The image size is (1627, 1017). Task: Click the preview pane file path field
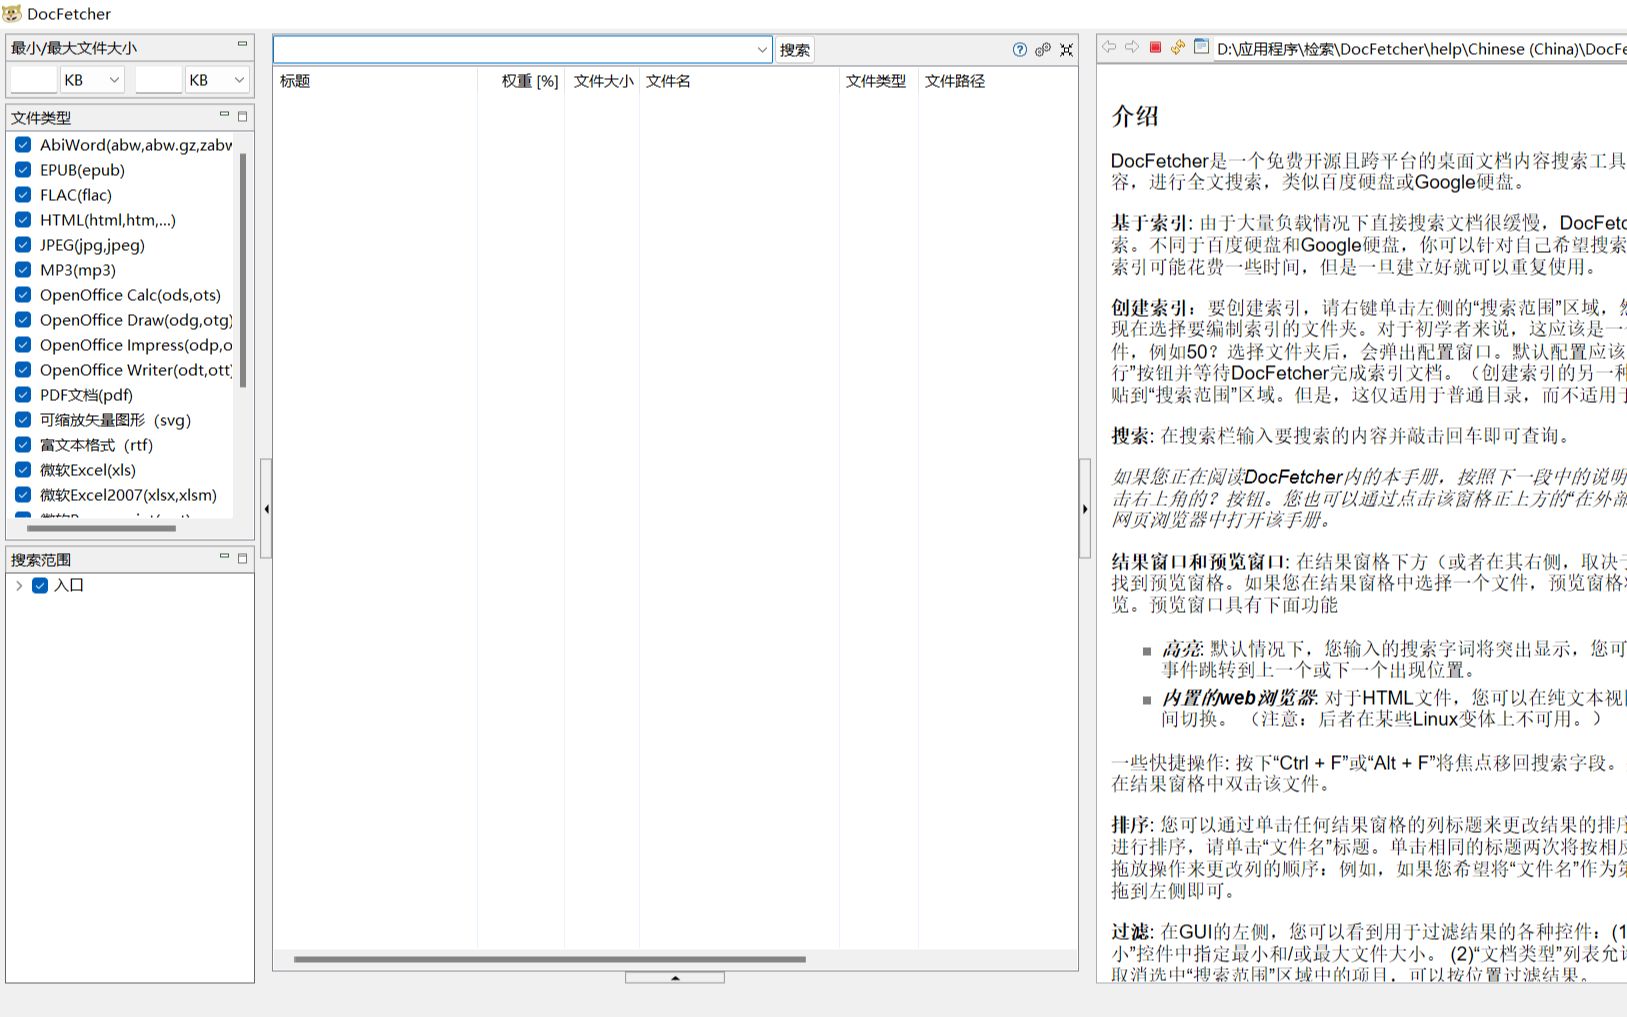click(1420, 49)
